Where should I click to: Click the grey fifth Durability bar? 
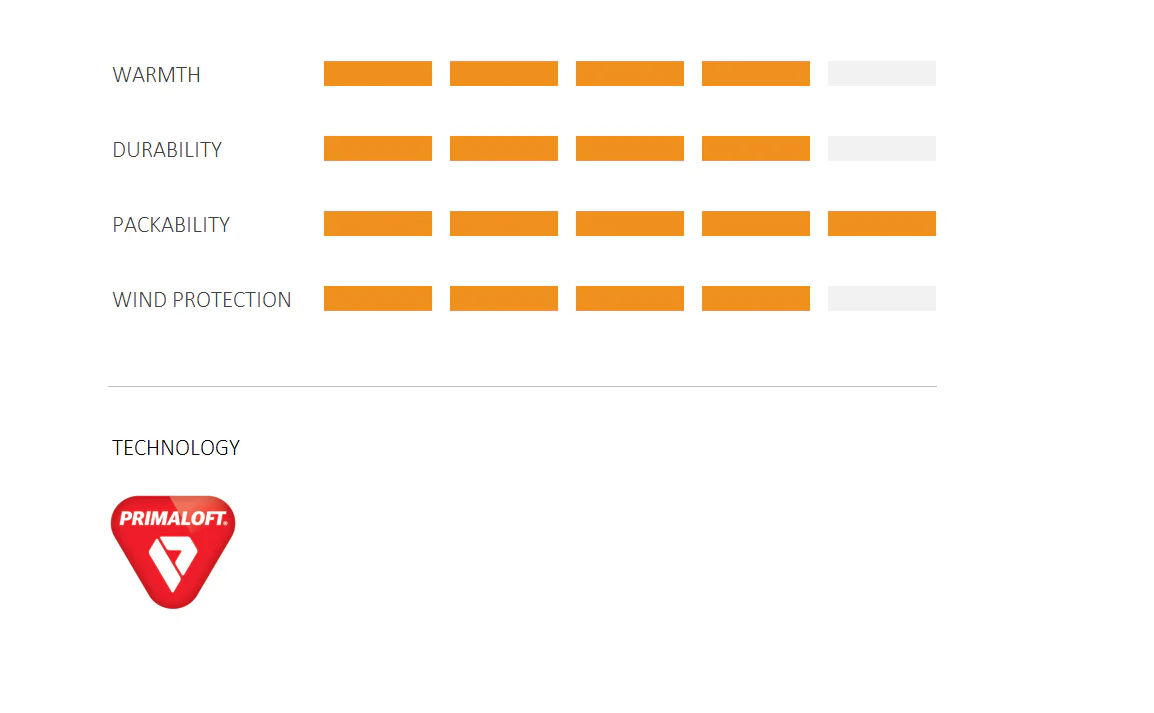pyautogui.click(x=882, y=149)
